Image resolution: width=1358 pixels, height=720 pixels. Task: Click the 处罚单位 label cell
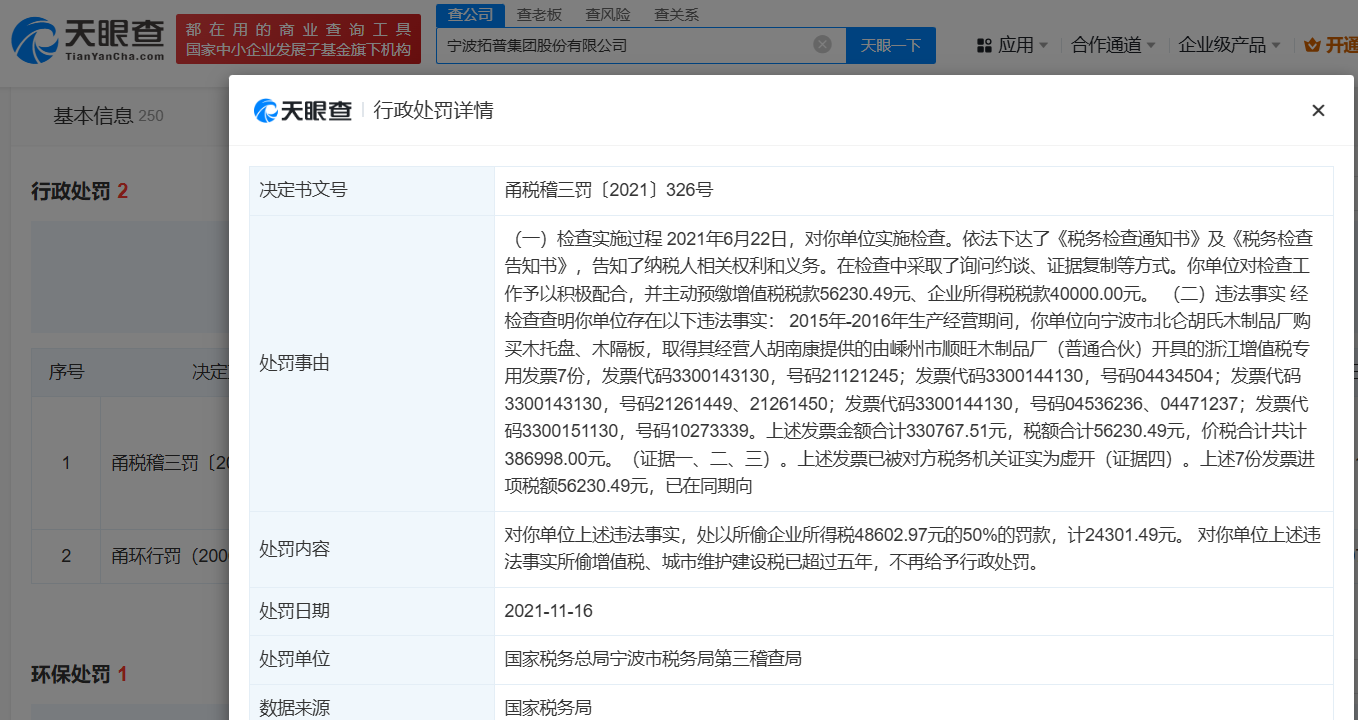coord(372,660)
